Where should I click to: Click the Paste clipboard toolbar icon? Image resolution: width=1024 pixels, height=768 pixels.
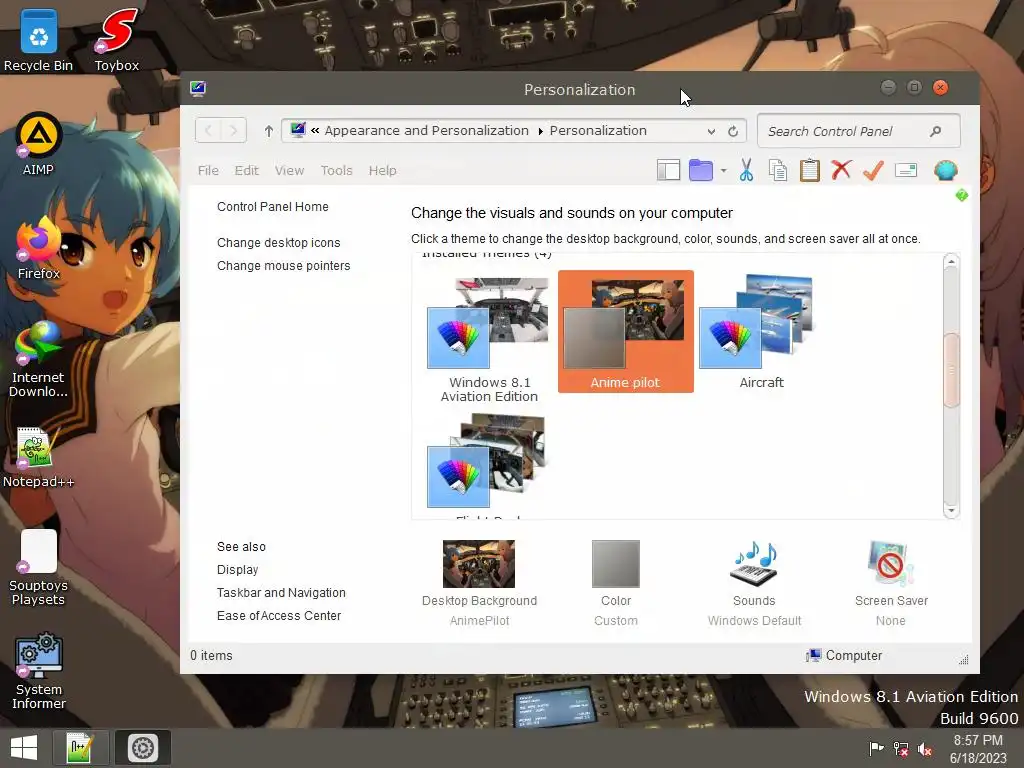pos(810,170)
